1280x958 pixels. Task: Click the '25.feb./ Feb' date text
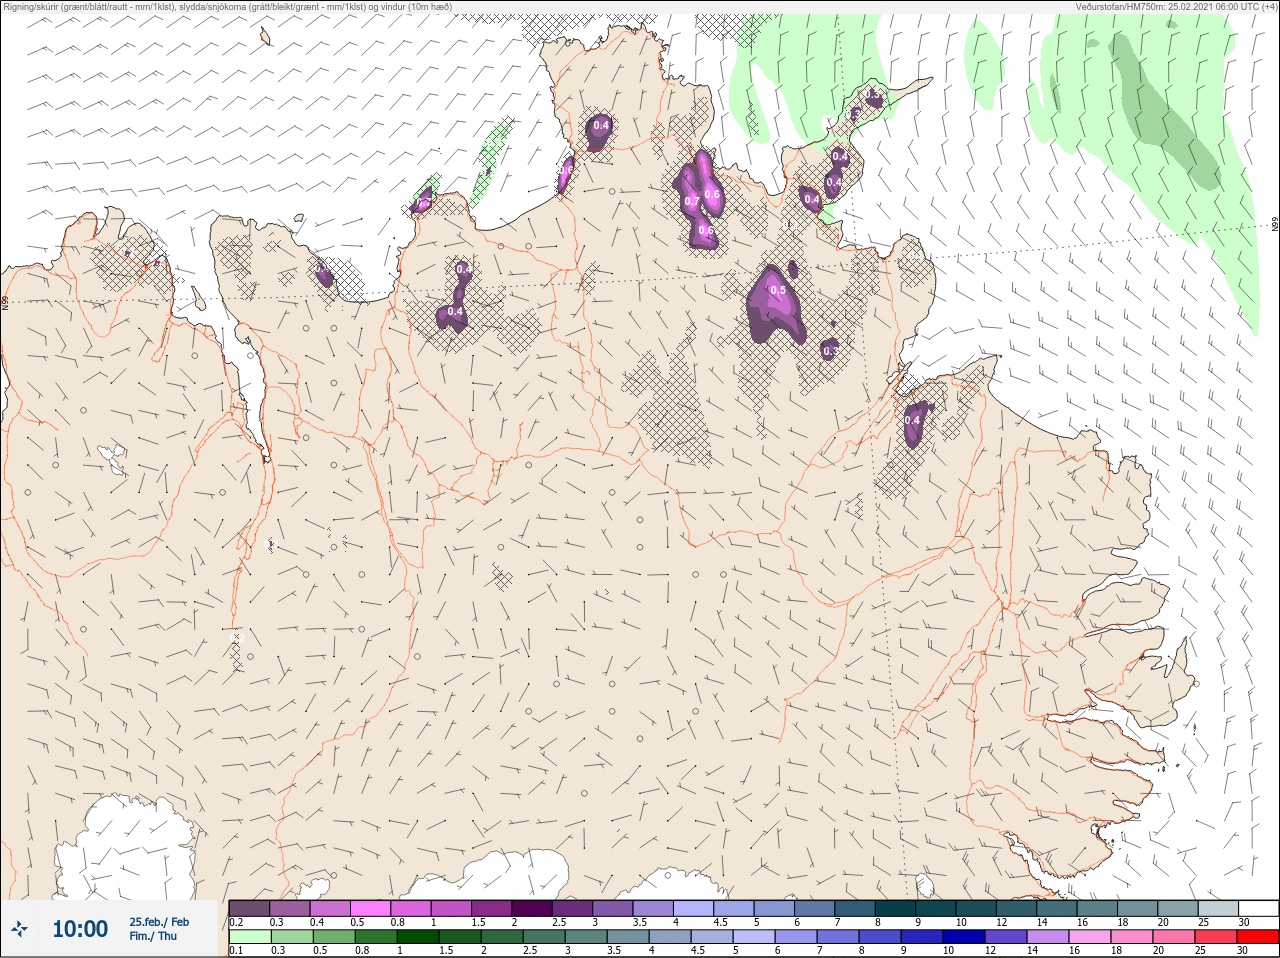159,921
